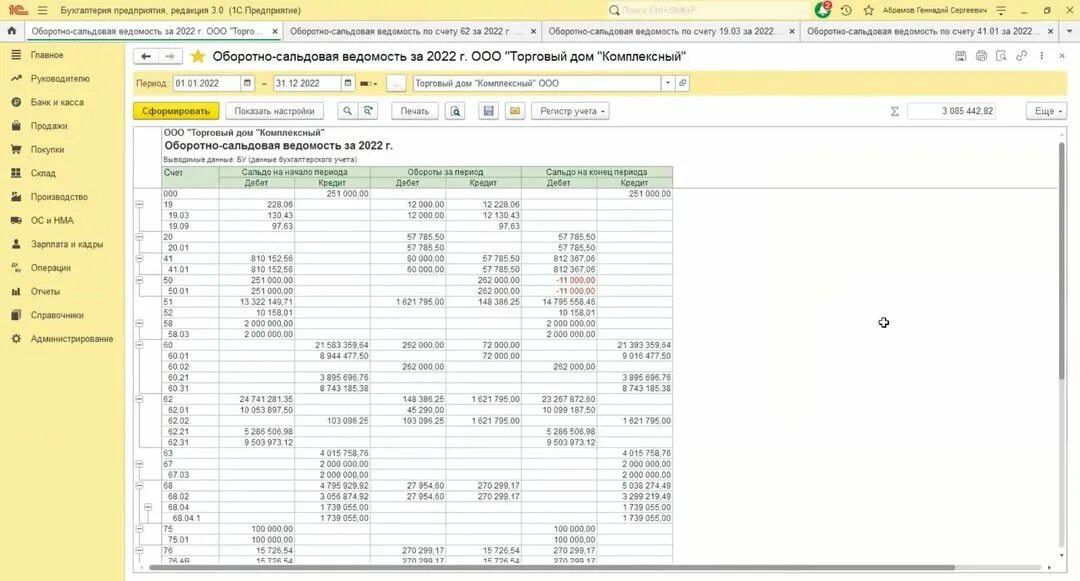This screenshot has width=1080, height=581.
Task: Click the preview icon in form header
Action: [1001, 56]
